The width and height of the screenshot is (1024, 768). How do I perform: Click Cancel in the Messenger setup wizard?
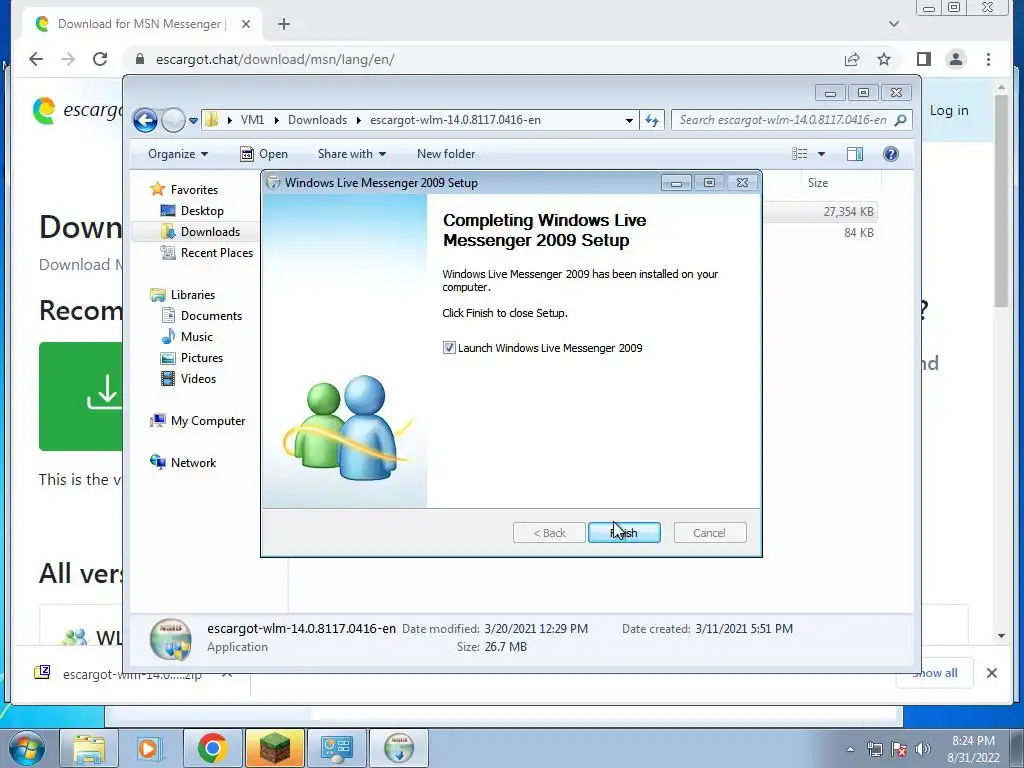coord(709,533)
